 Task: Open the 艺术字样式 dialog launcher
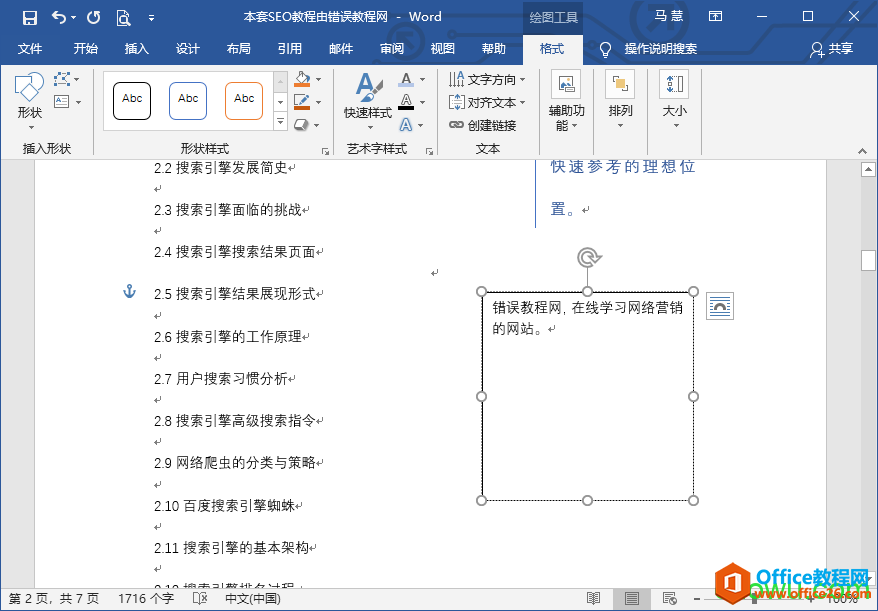coord(429,151)
